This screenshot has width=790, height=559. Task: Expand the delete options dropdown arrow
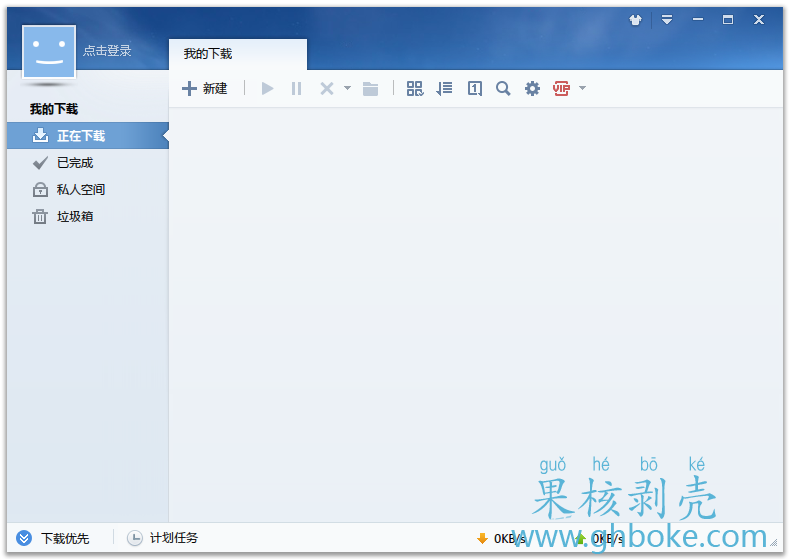pos(347,88)
